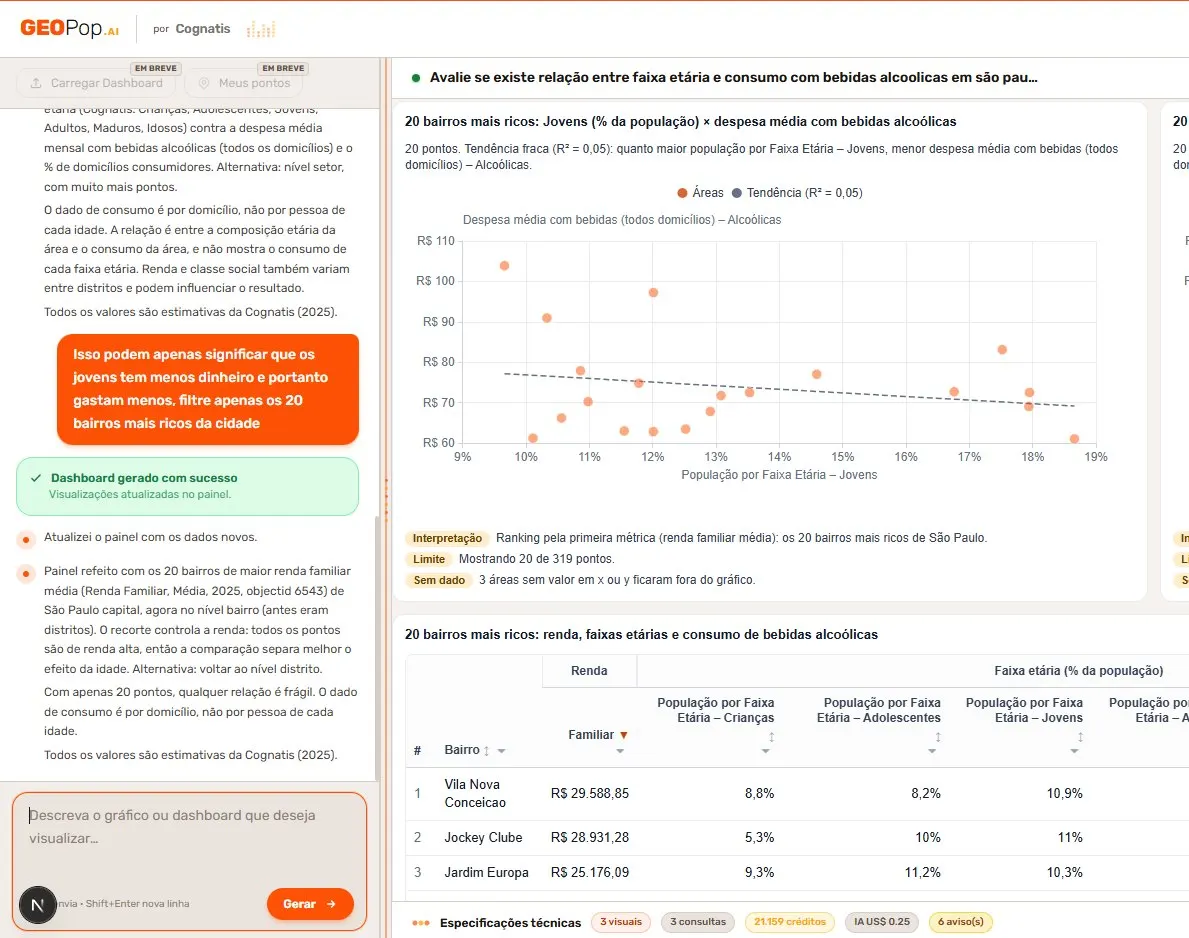The image size is (1189, 938).
Task: Click the 'Dashboard gerado com sucesso' banner
Action: point(187,486)
